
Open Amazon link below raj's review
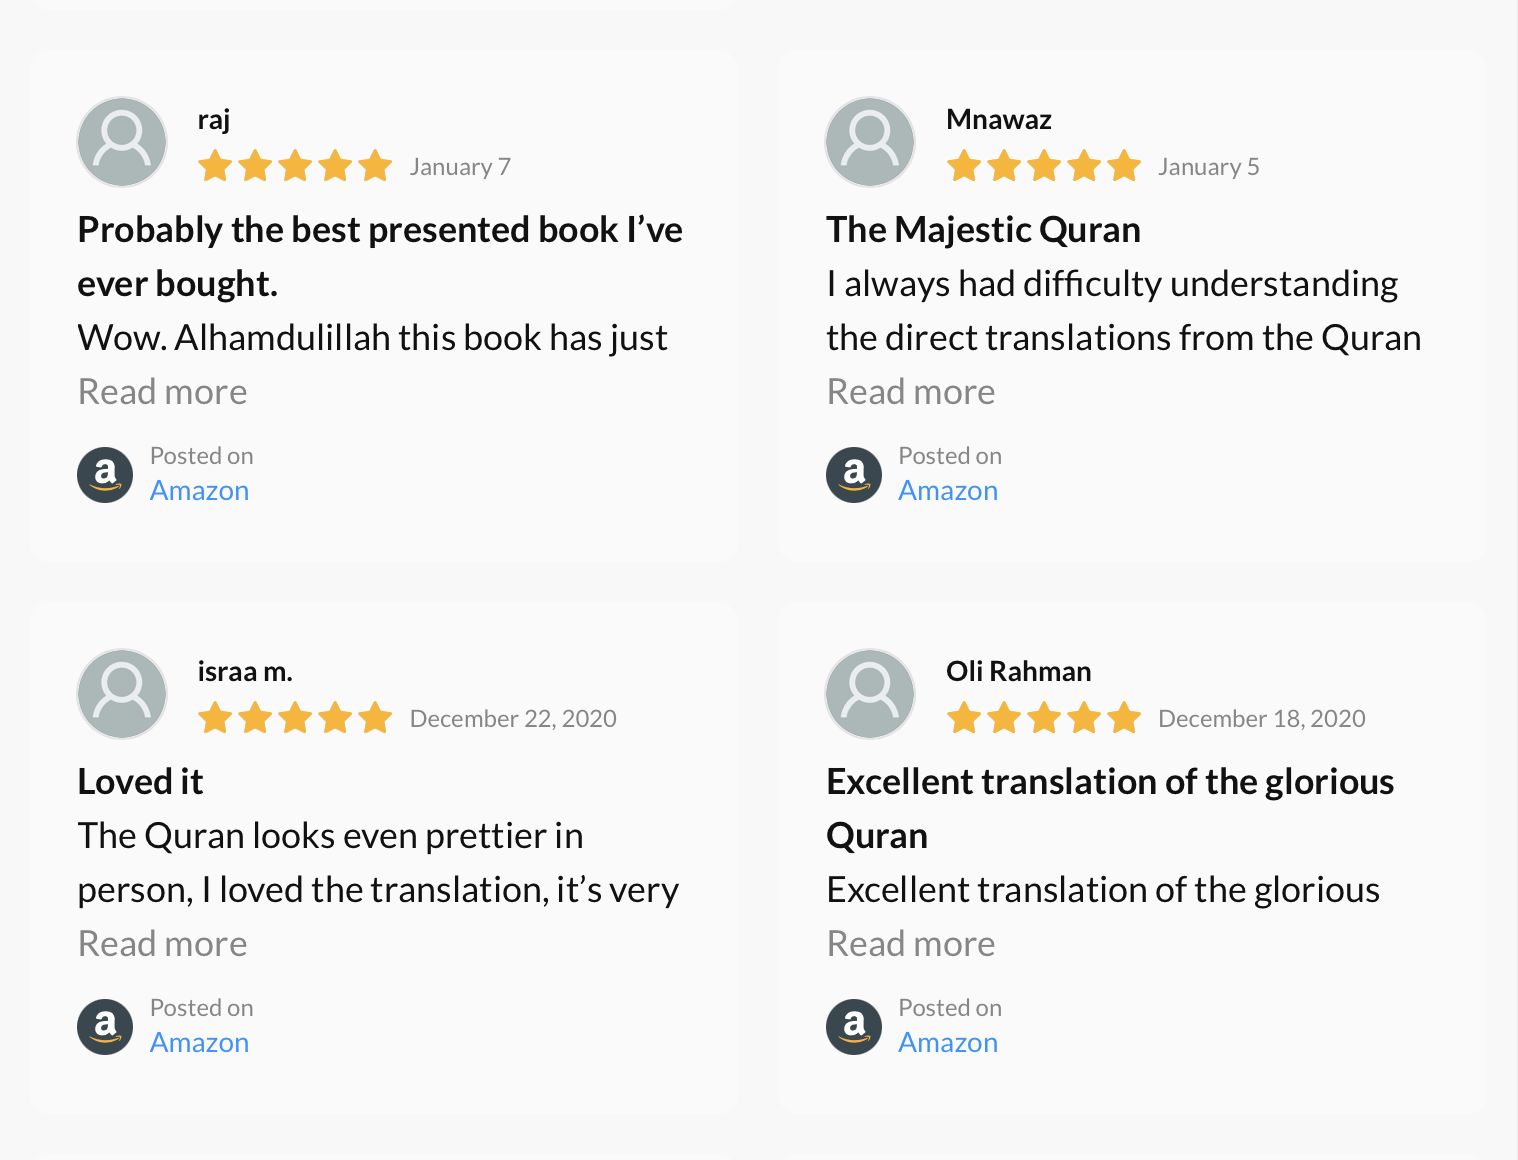click(x=200, y=491)
